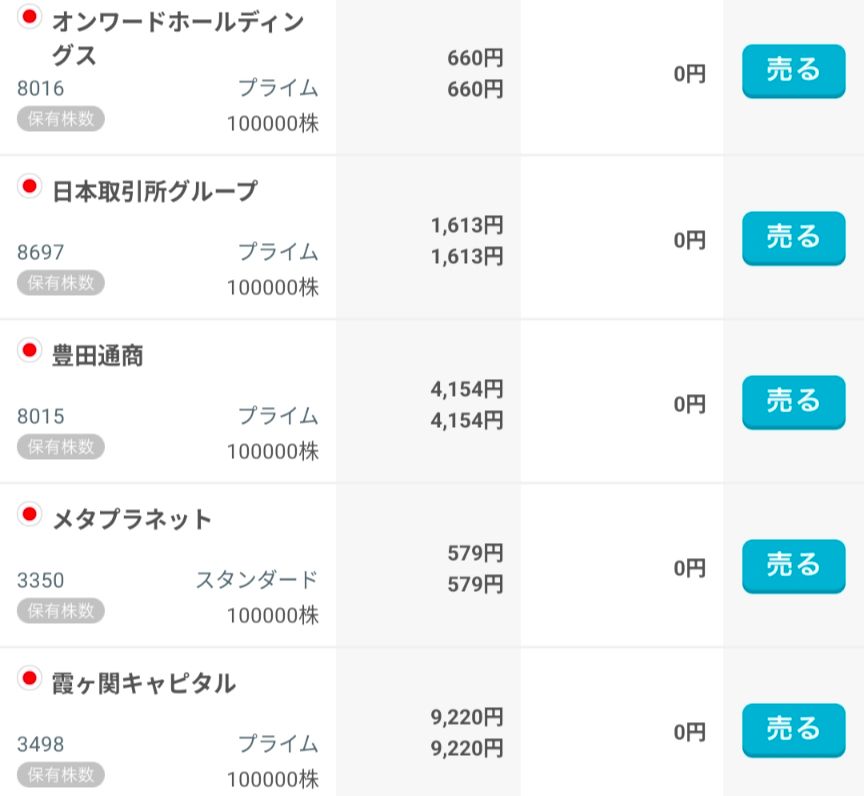Tap the Japan flag icon beside 日本取引所グループ
Image resolution: width=864 pixels, height=796 pixels.
(x=29, y=185)
